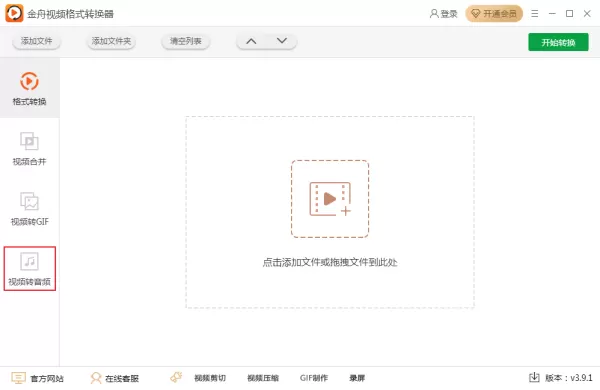
Task: Open the 登录 login link
Action: click(443, 14)
